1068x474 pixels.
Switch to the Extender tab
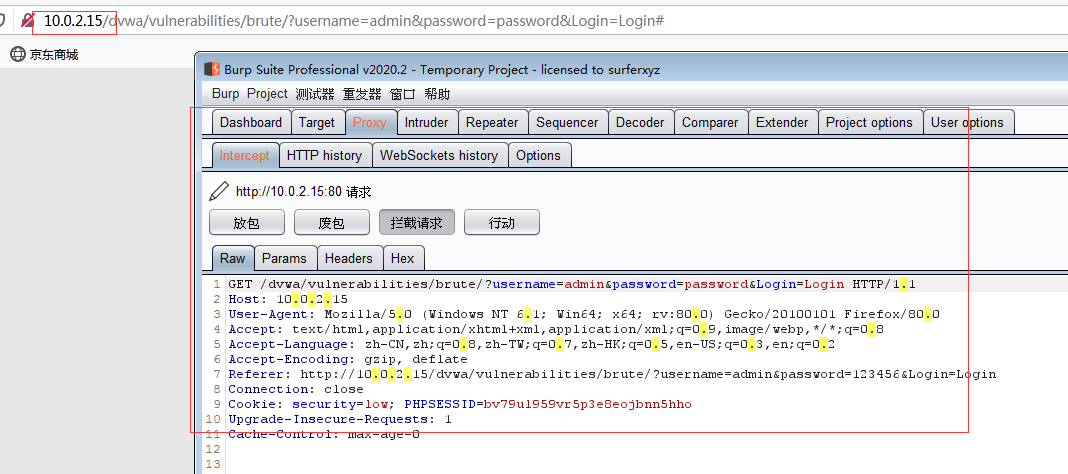click(782, 123)
